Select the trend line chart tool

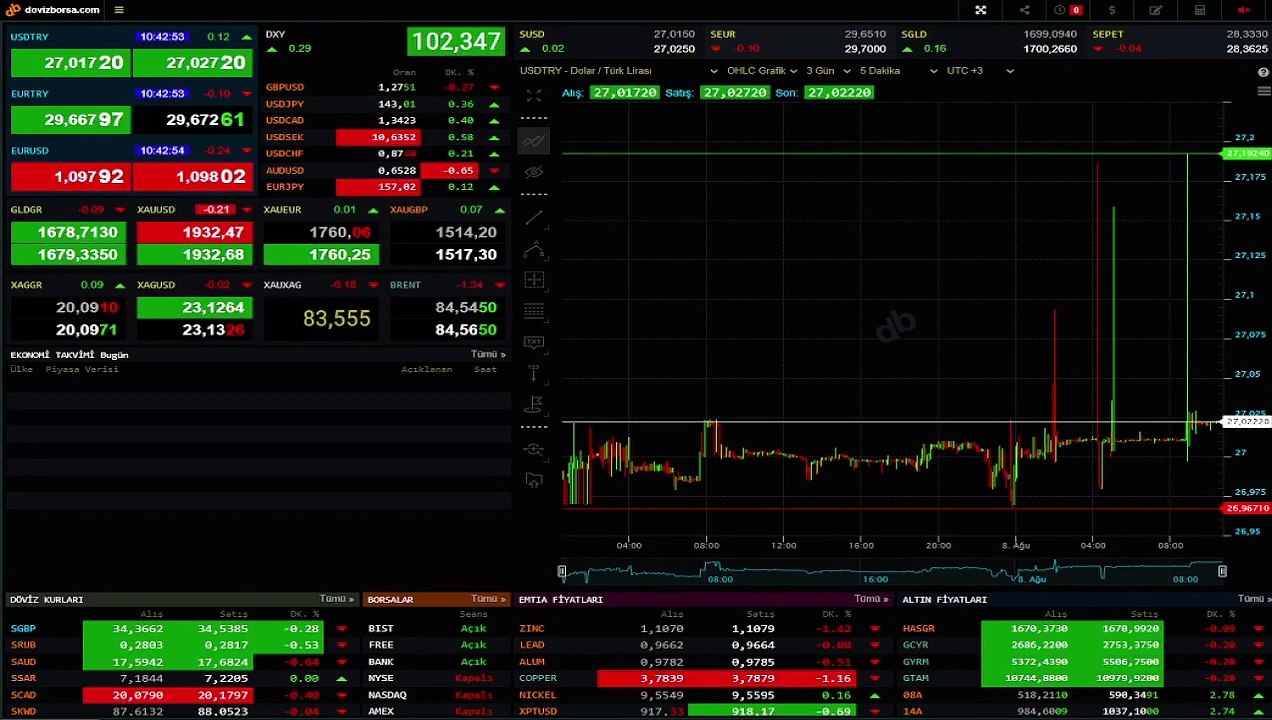point(534,141)
